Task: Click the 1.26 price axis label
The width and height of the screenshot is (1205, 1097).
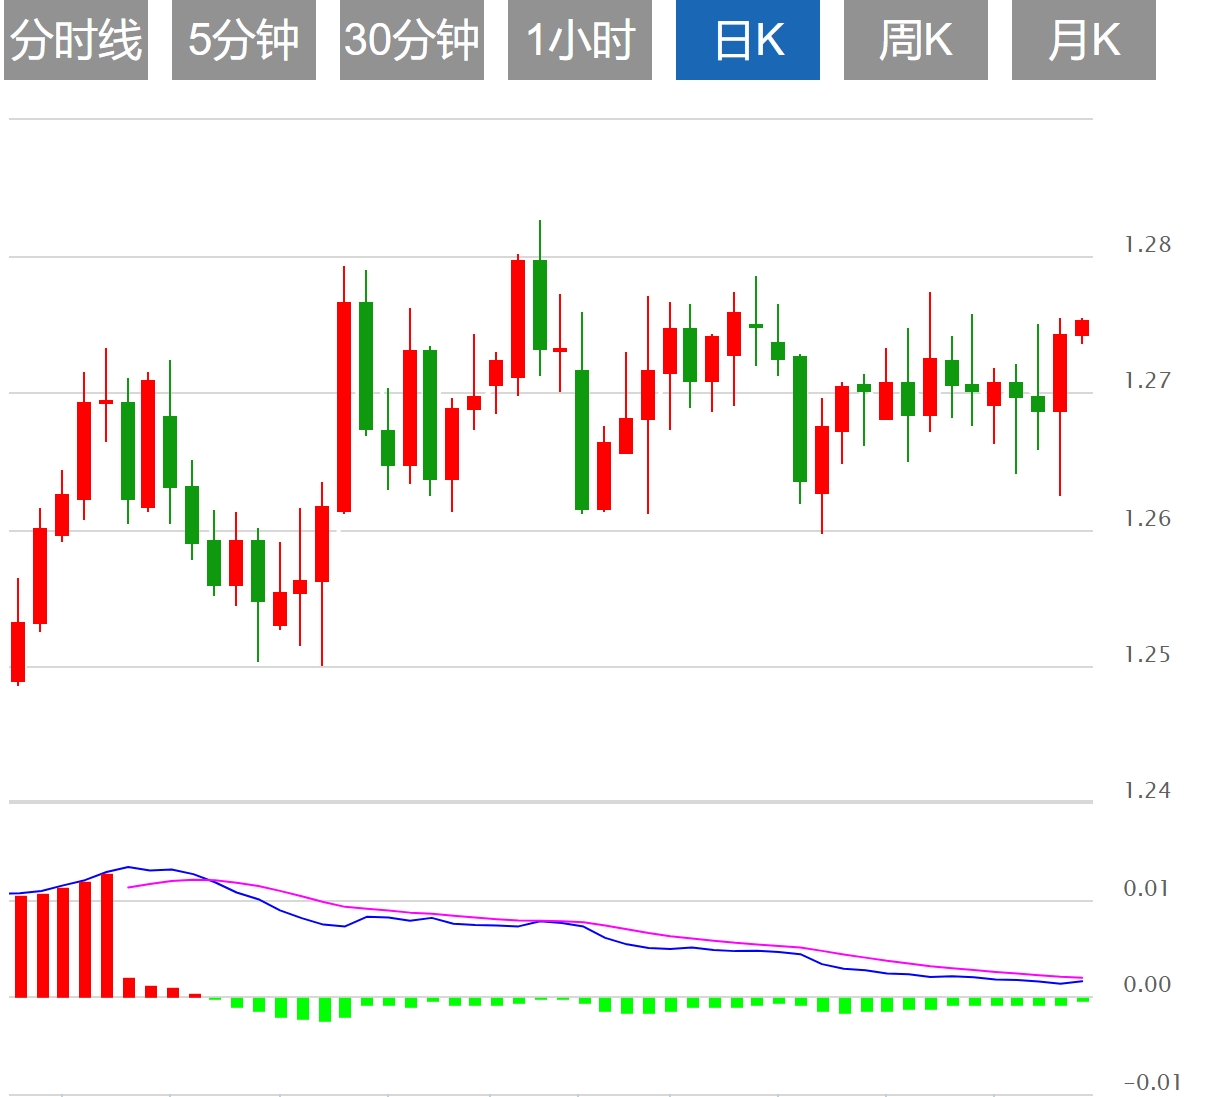Action: 1147,519
